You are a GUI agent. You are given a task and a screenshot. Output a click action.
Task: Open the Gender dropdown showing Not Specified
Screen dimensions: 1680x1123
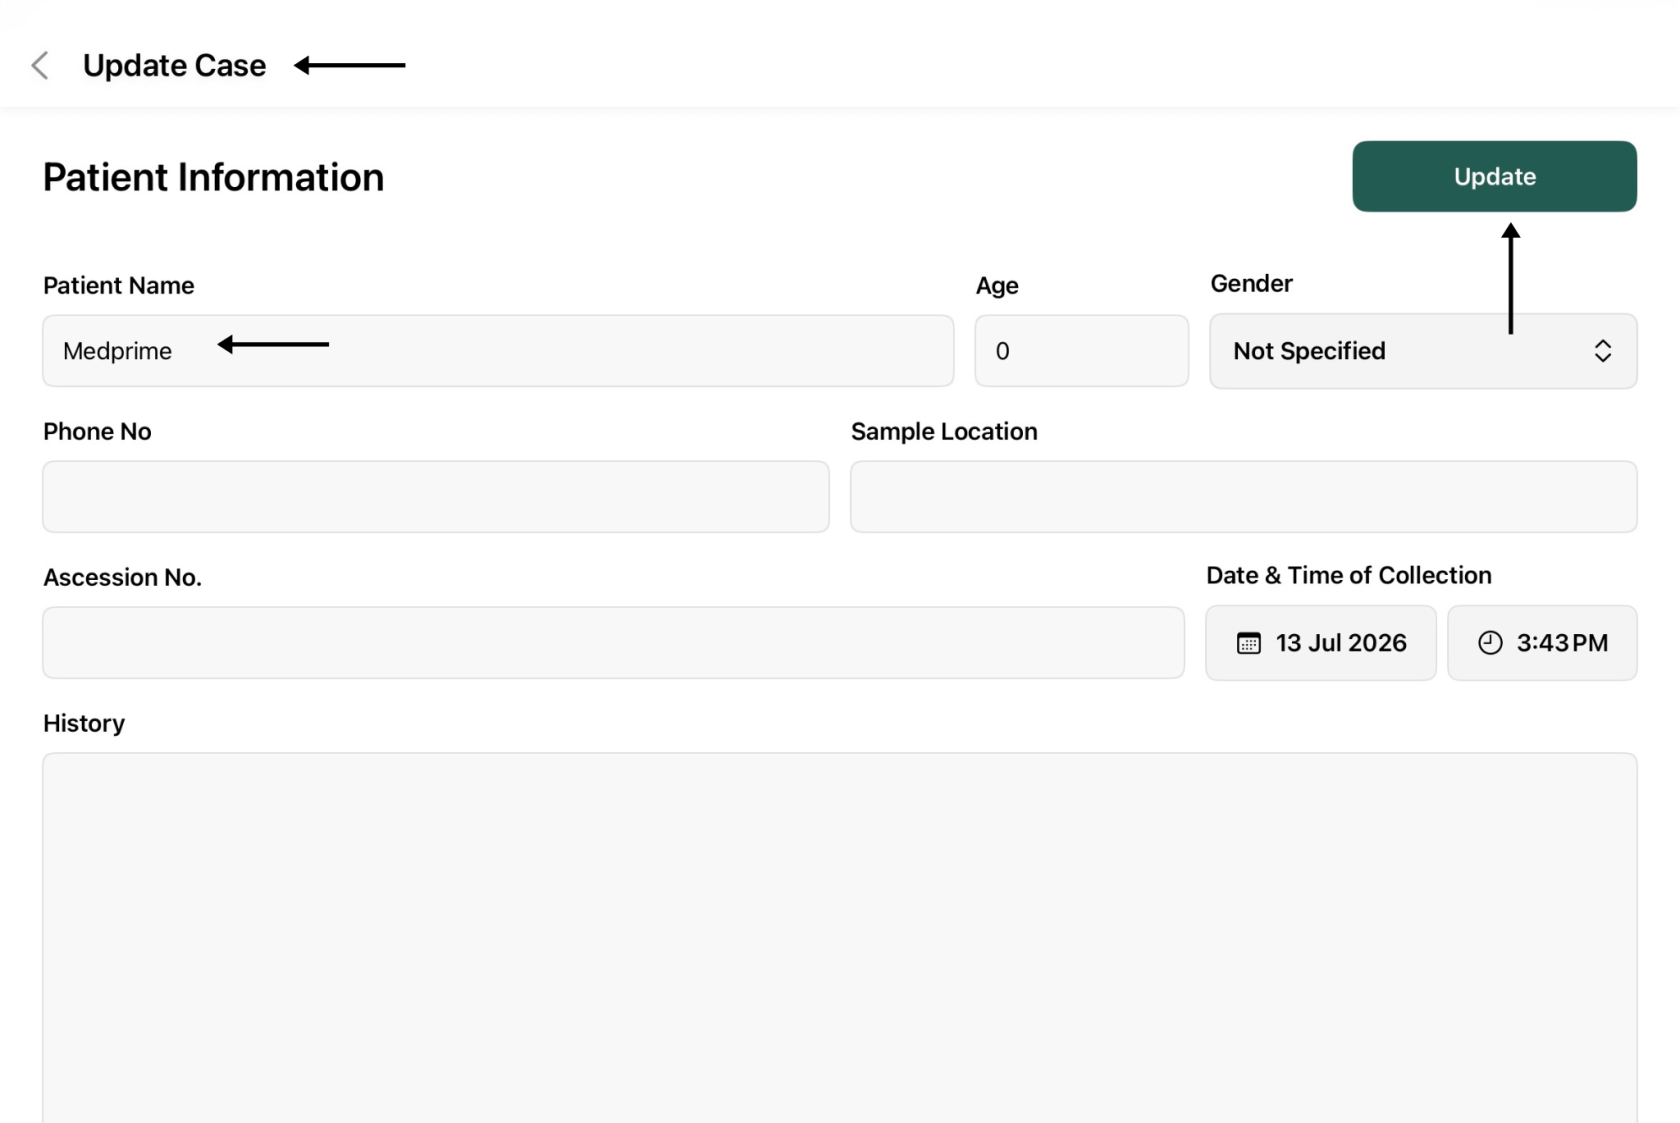1423,351
